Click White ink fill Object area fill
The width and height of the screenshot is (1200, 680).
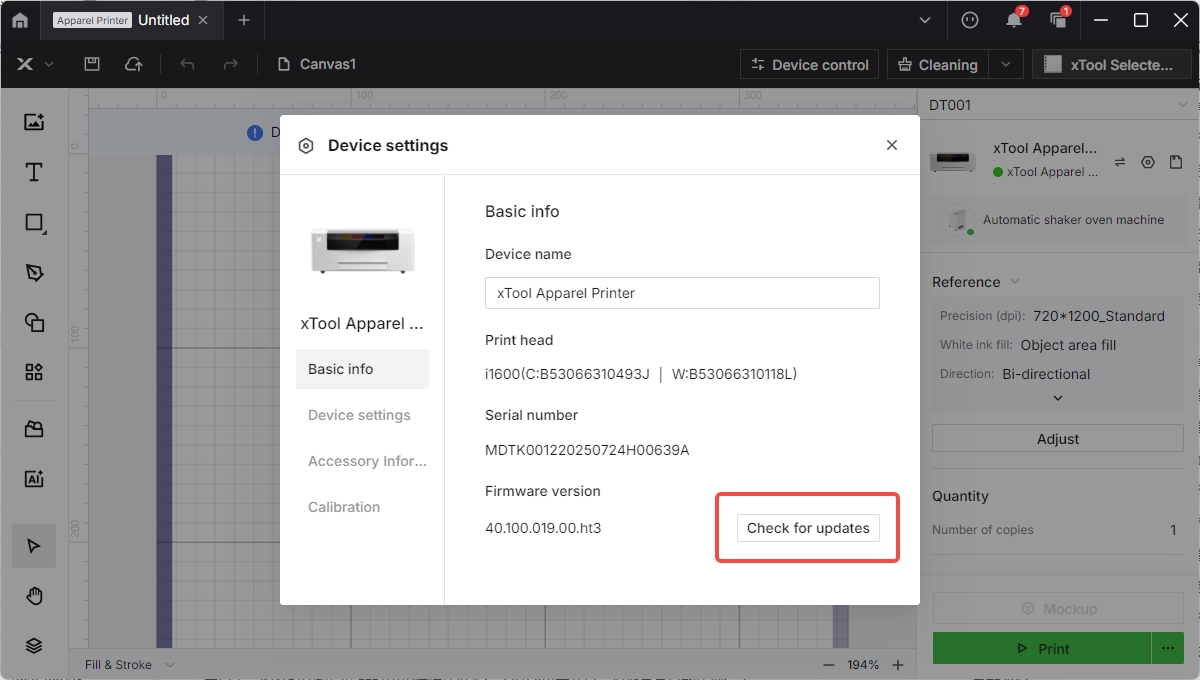coord(1068,345)
